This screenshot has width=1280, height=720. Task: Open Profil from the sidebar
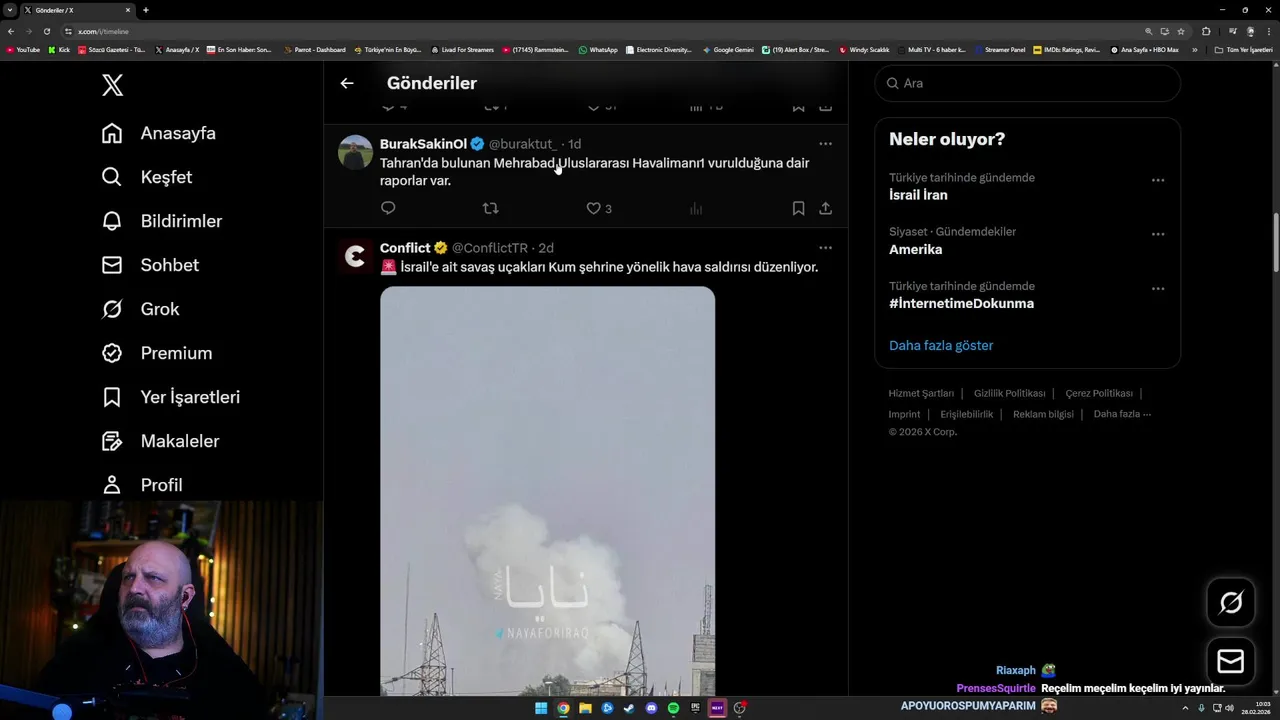click(142, 485)
